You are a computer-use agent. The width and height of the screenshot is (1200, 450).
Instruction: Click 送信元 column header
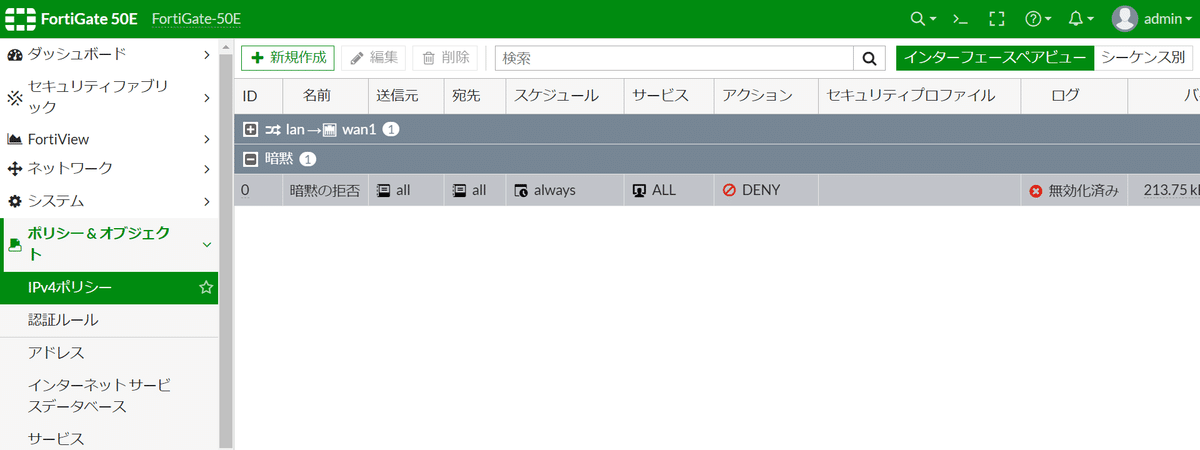coord(405,95)
